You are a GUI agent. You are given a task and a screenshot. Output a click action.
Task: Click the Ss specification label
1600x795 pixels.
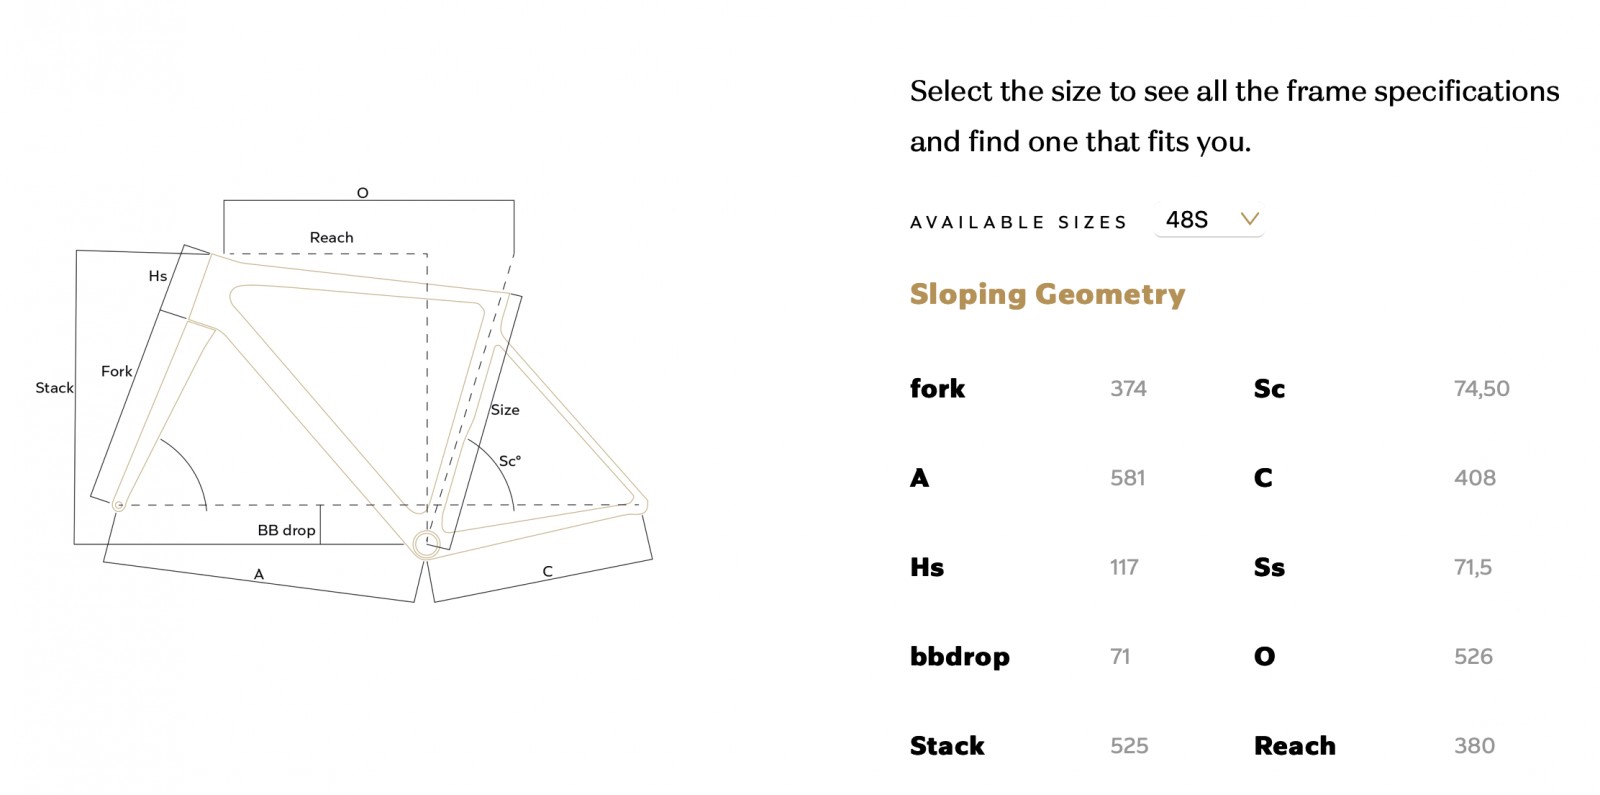1269,567
